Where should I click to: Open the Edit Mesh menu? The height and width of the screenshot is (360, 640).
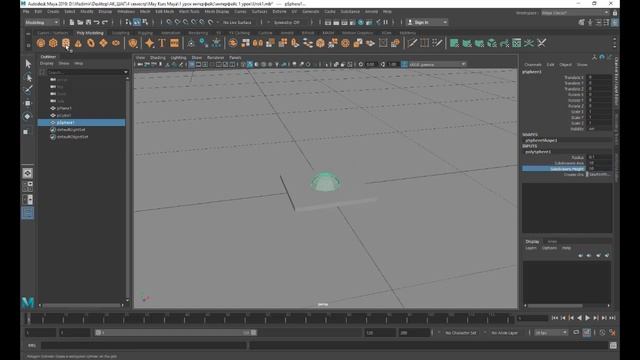click(165, 12)
